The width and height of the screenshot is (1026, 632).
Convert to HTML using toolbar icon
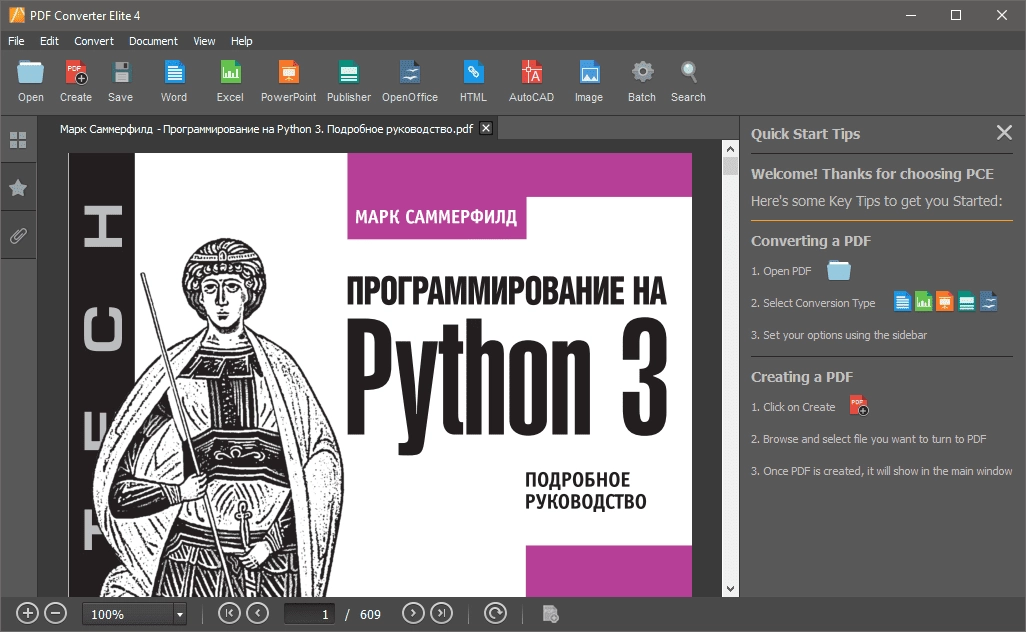point(473,72)
